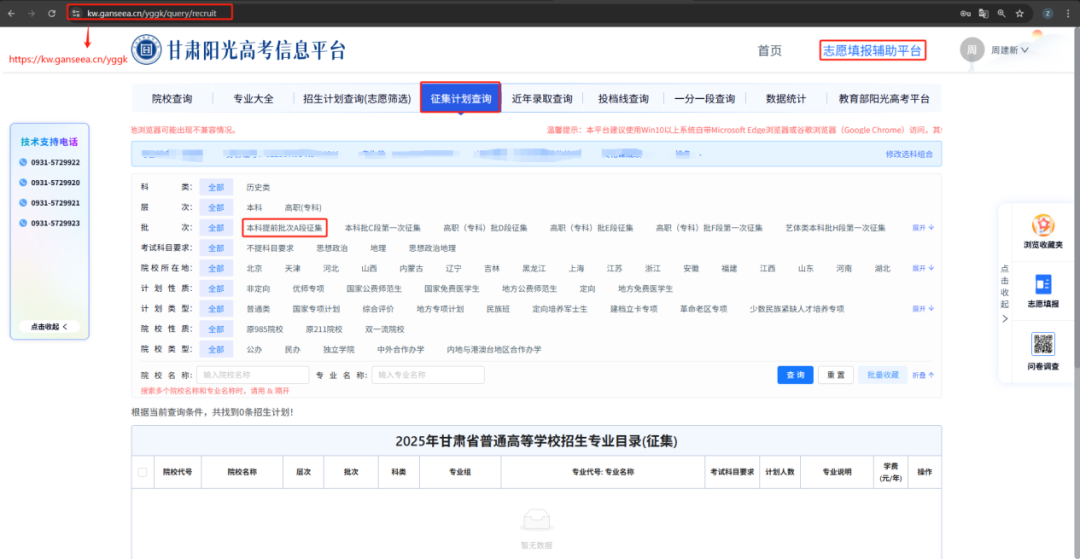Click phone icon beside 0931-5729923
Viewport: 1080px width, 559px height.
tap(23, 223)
